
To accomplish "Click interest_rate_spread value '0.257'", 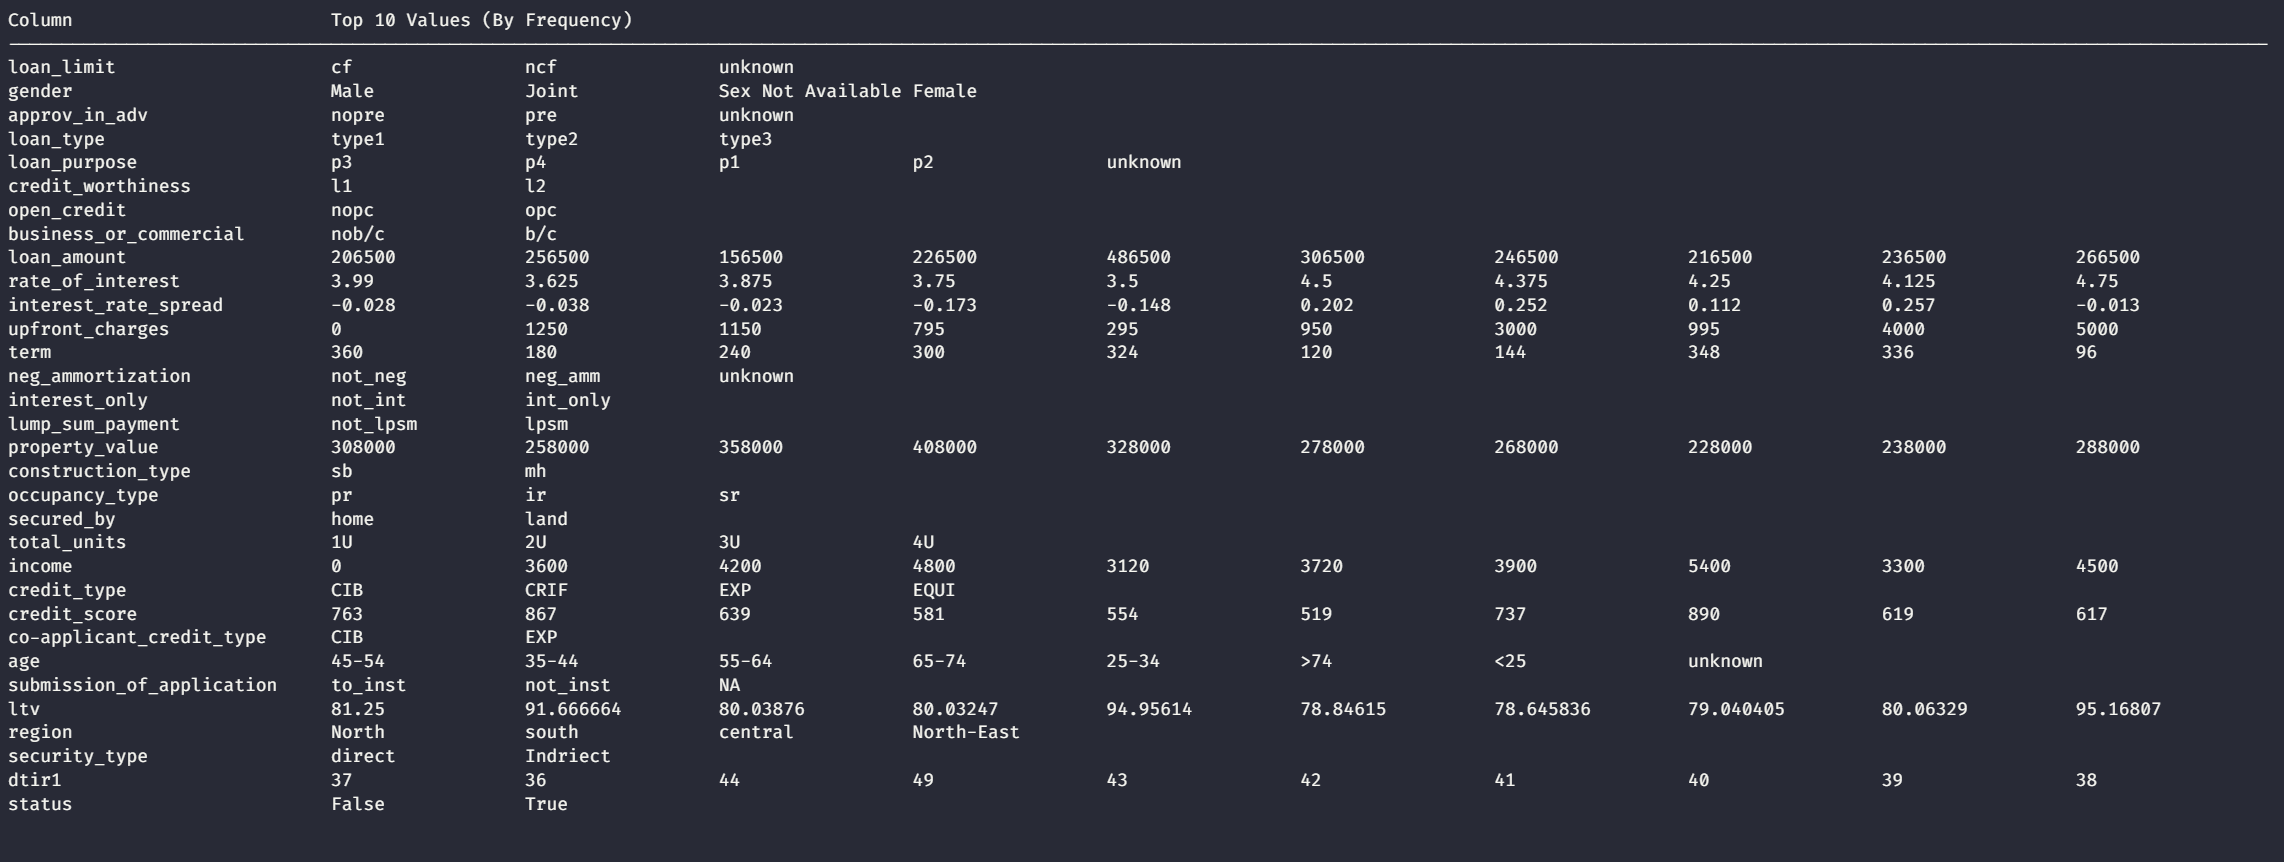I will point(1908,305).
